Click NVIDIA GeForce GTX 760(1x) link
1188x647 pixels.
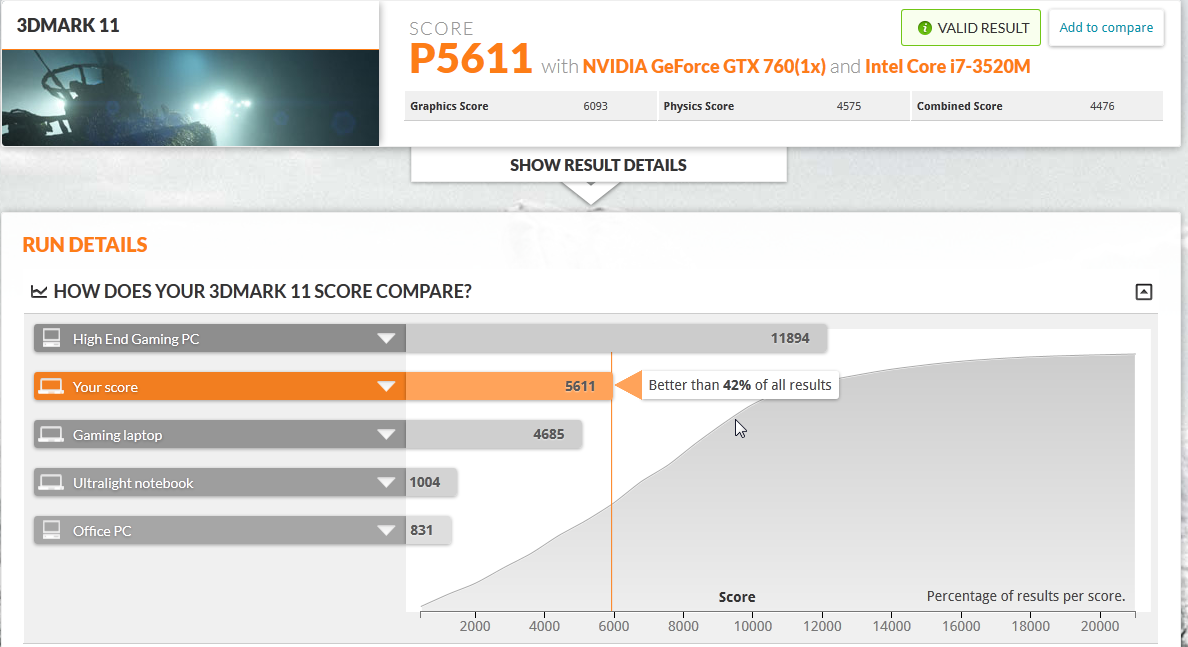(704, 67)
